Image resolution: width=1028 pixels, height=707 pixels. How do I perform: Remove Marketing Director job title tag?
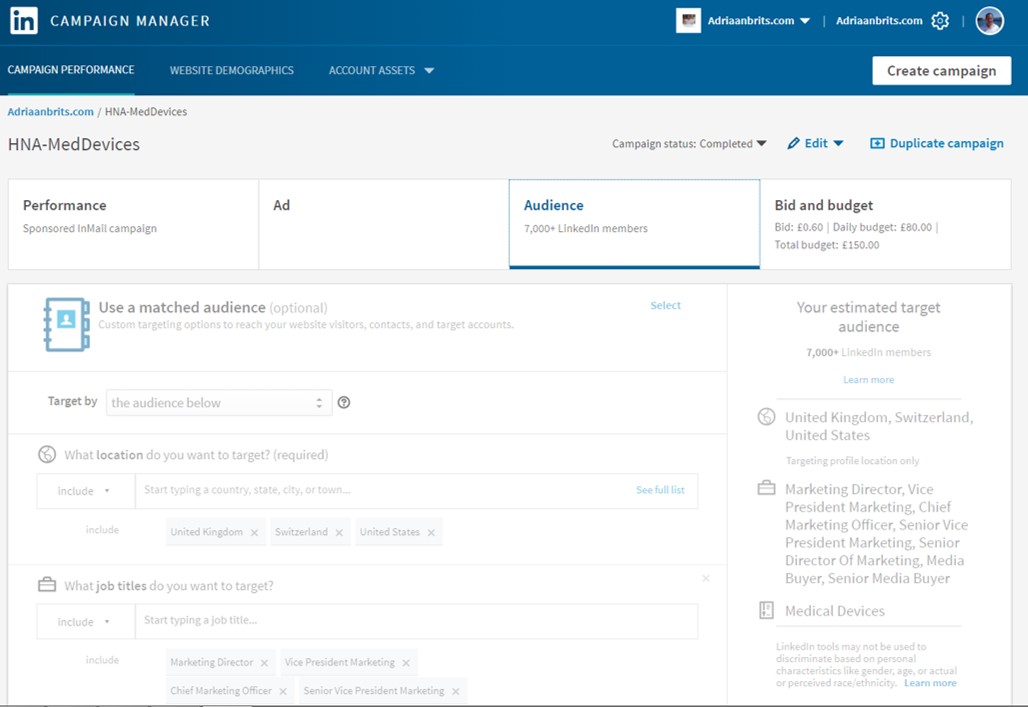264,663
